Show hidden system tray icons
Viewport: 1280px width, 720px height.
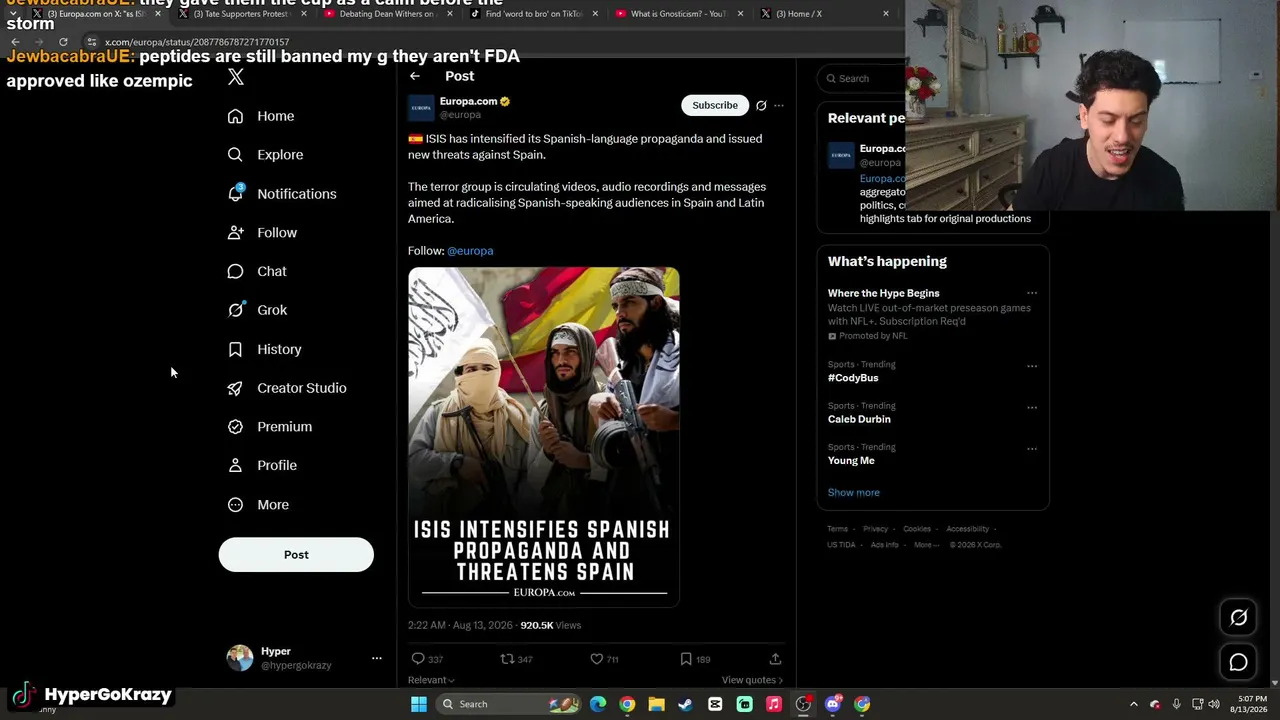pyautogui.click(x=1133, y=704)
